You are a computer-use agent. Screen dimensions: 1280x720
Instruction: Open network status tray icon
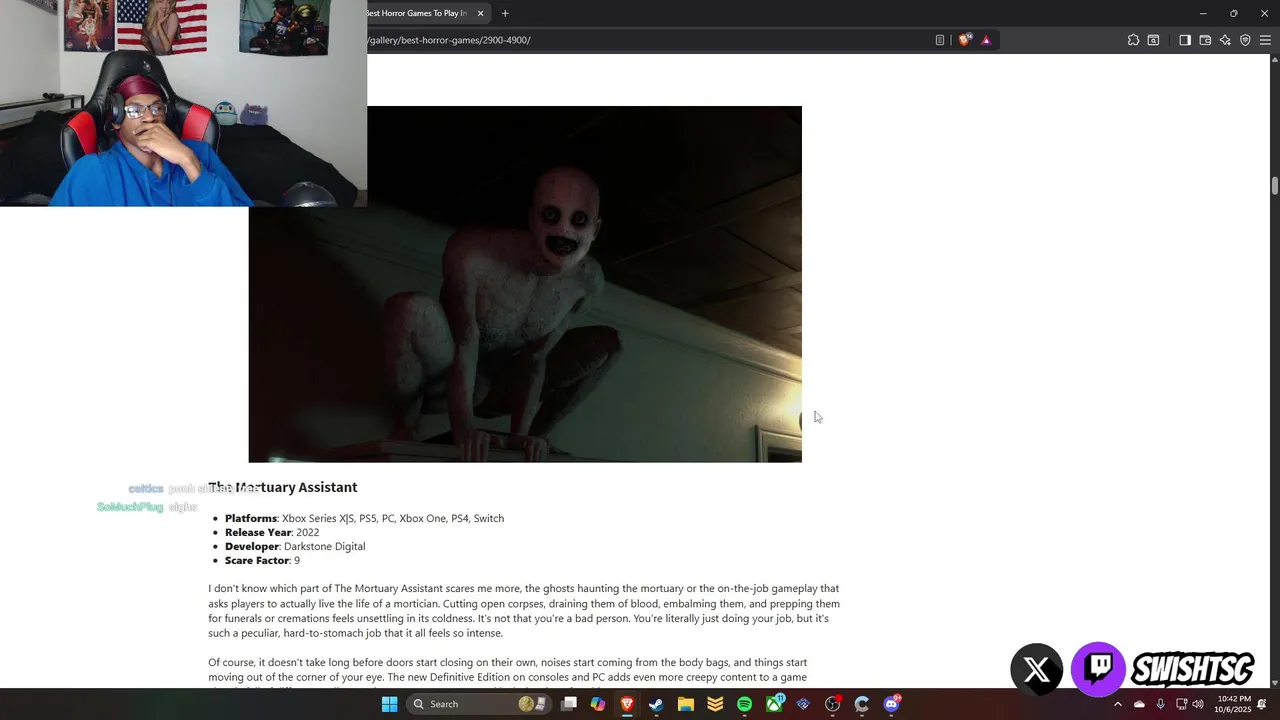tap(1181, 704)
